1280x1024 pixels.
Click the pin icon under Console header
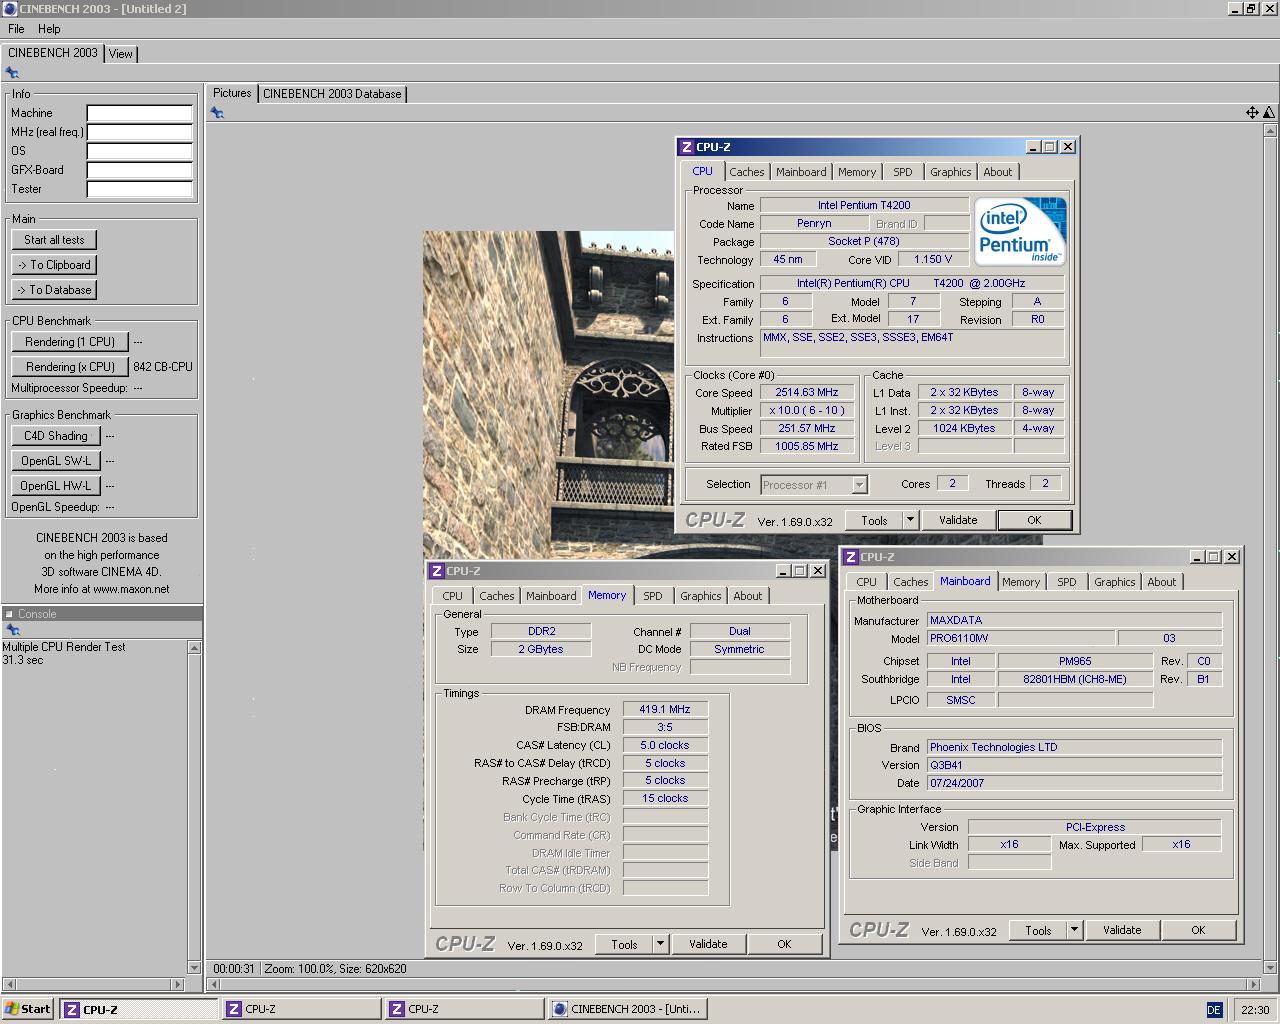(x=12, y=630)
